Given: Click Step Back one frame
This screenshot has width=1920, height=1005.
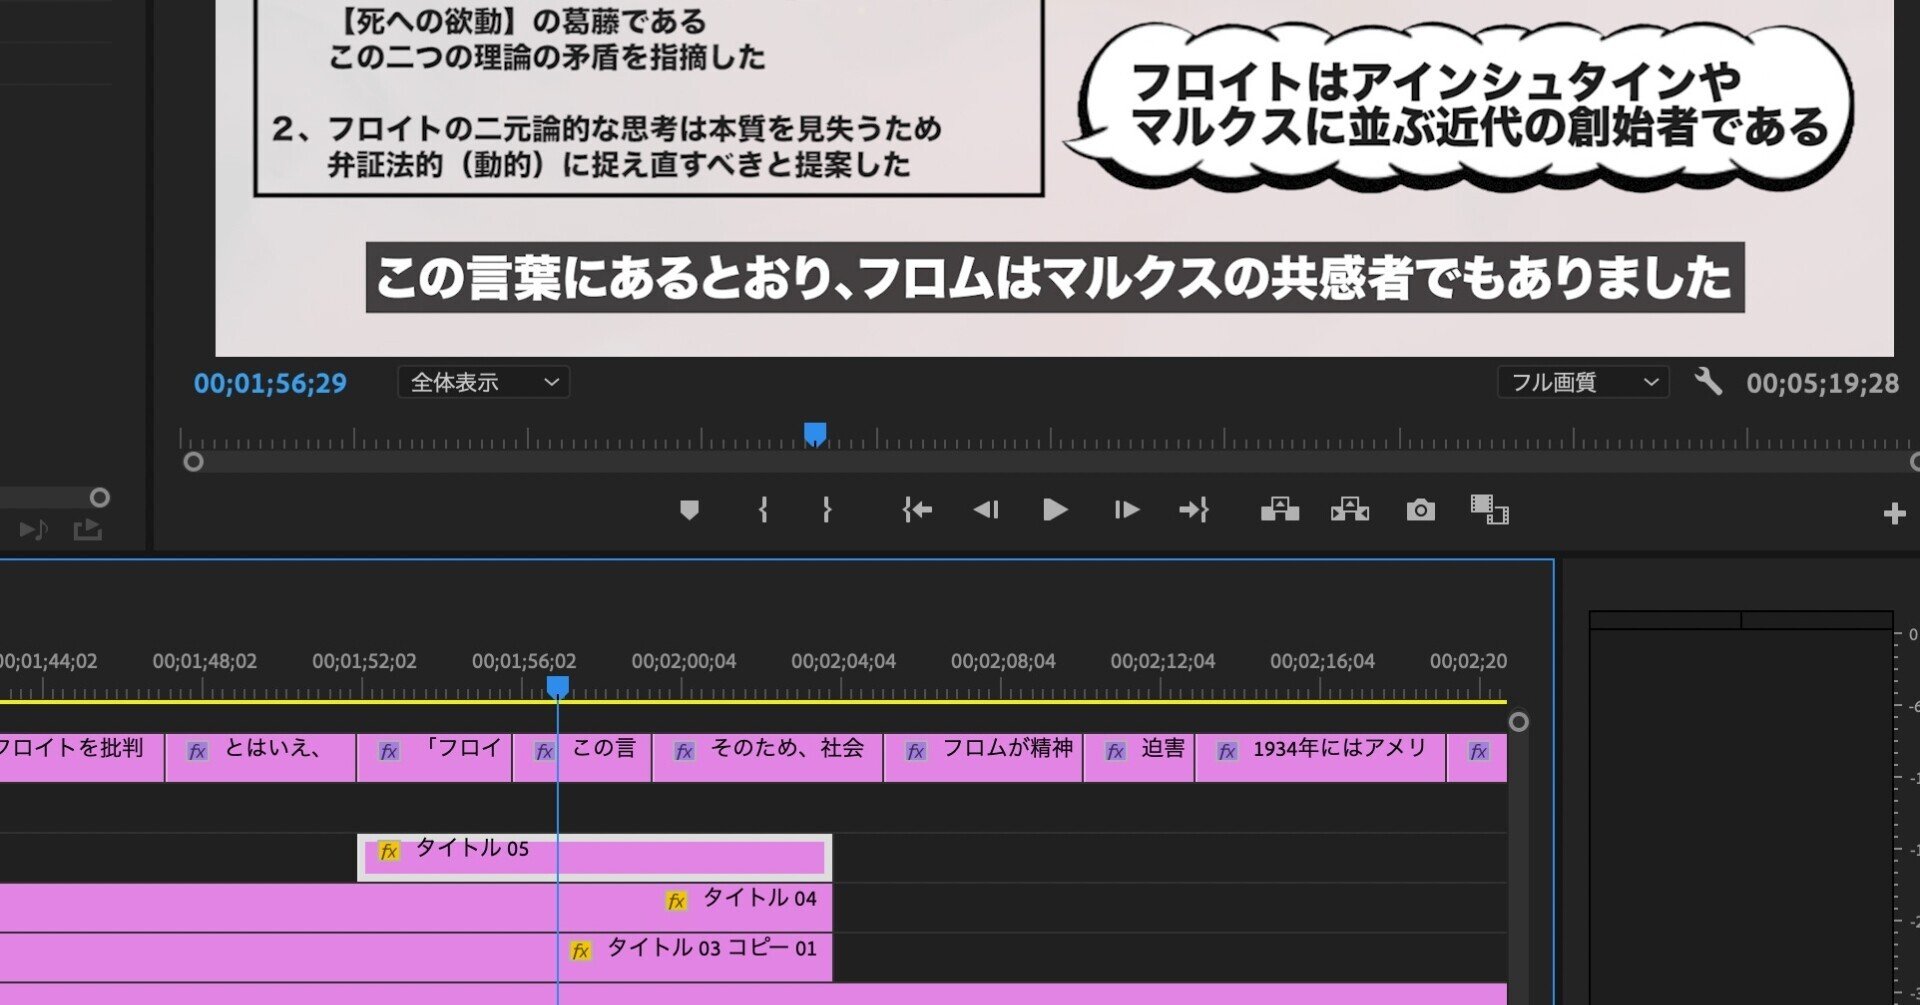Looking at the screenshot, I should click(986, 510).
